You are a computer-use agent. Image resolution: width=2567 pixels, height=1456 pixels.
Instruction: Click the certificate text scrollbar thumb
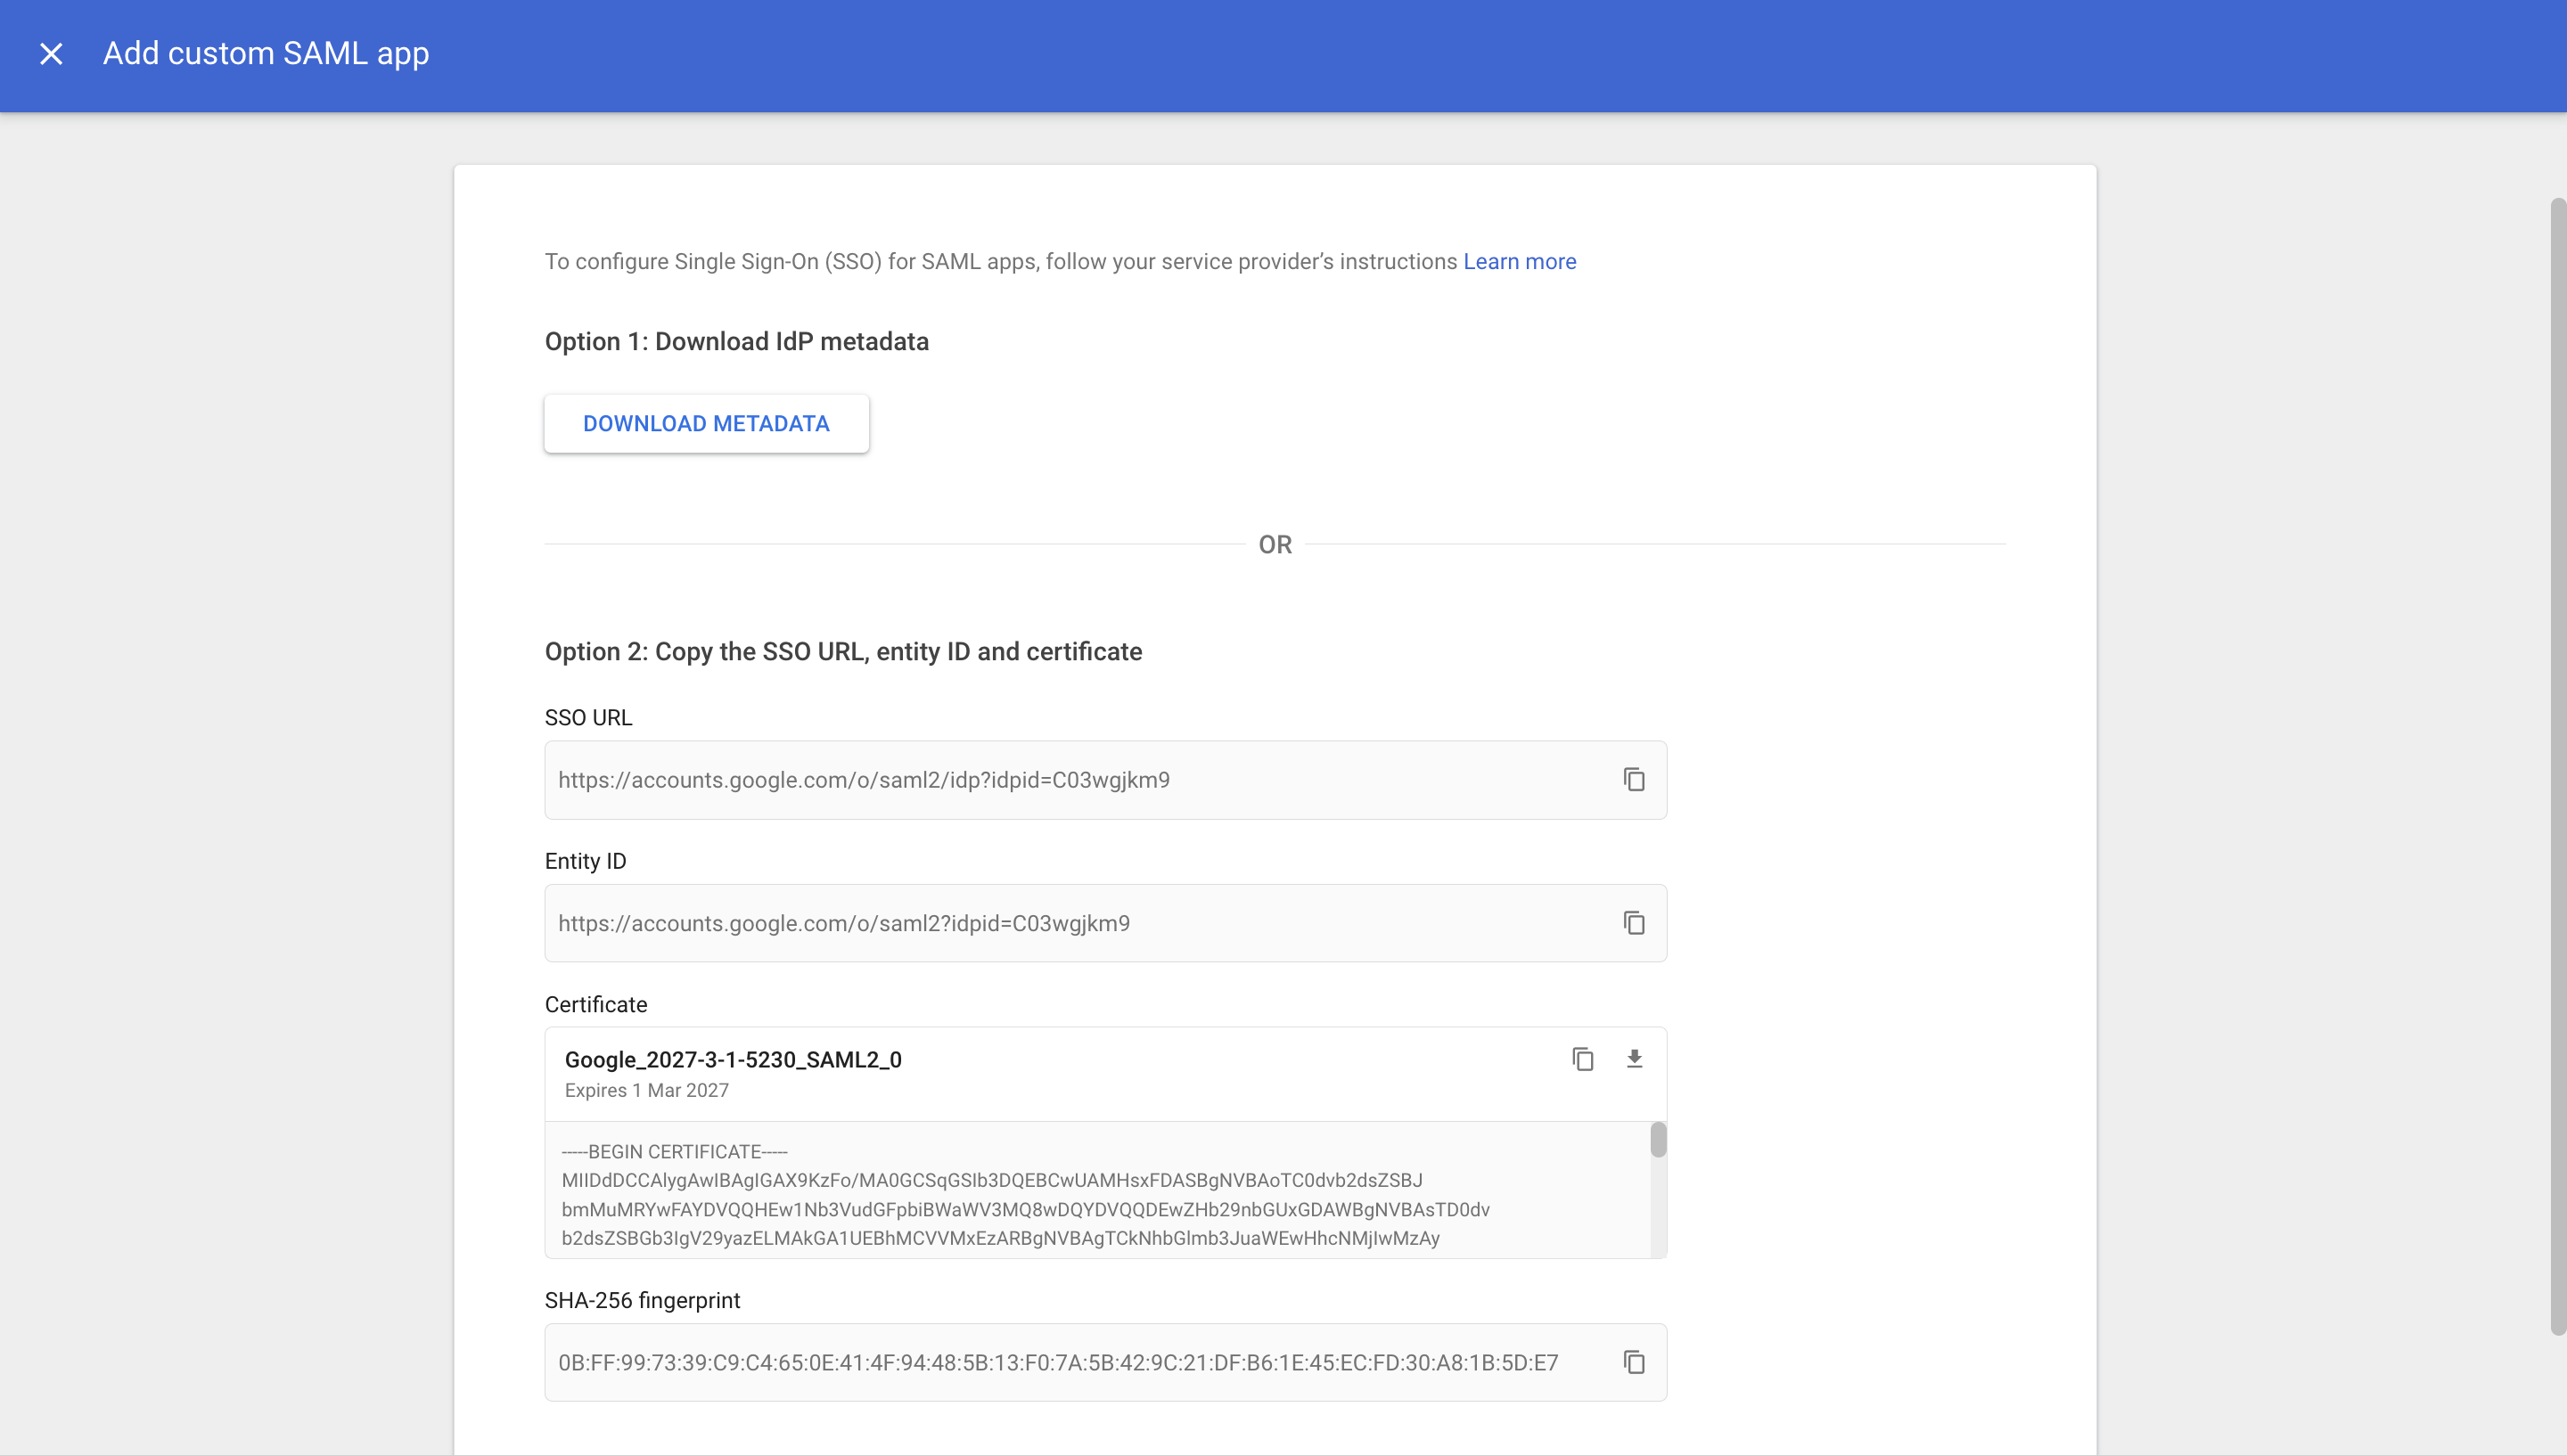pyautogui.click(x=1658, y=1140)
